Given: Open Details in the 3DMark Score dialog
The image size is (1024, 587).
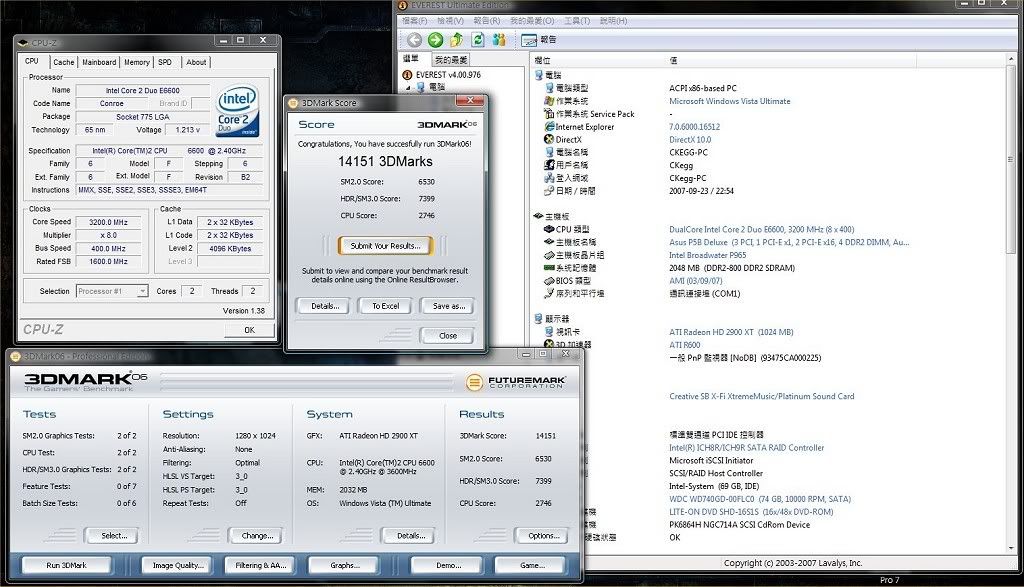Looking at the screenshot, I should [325, 306].
